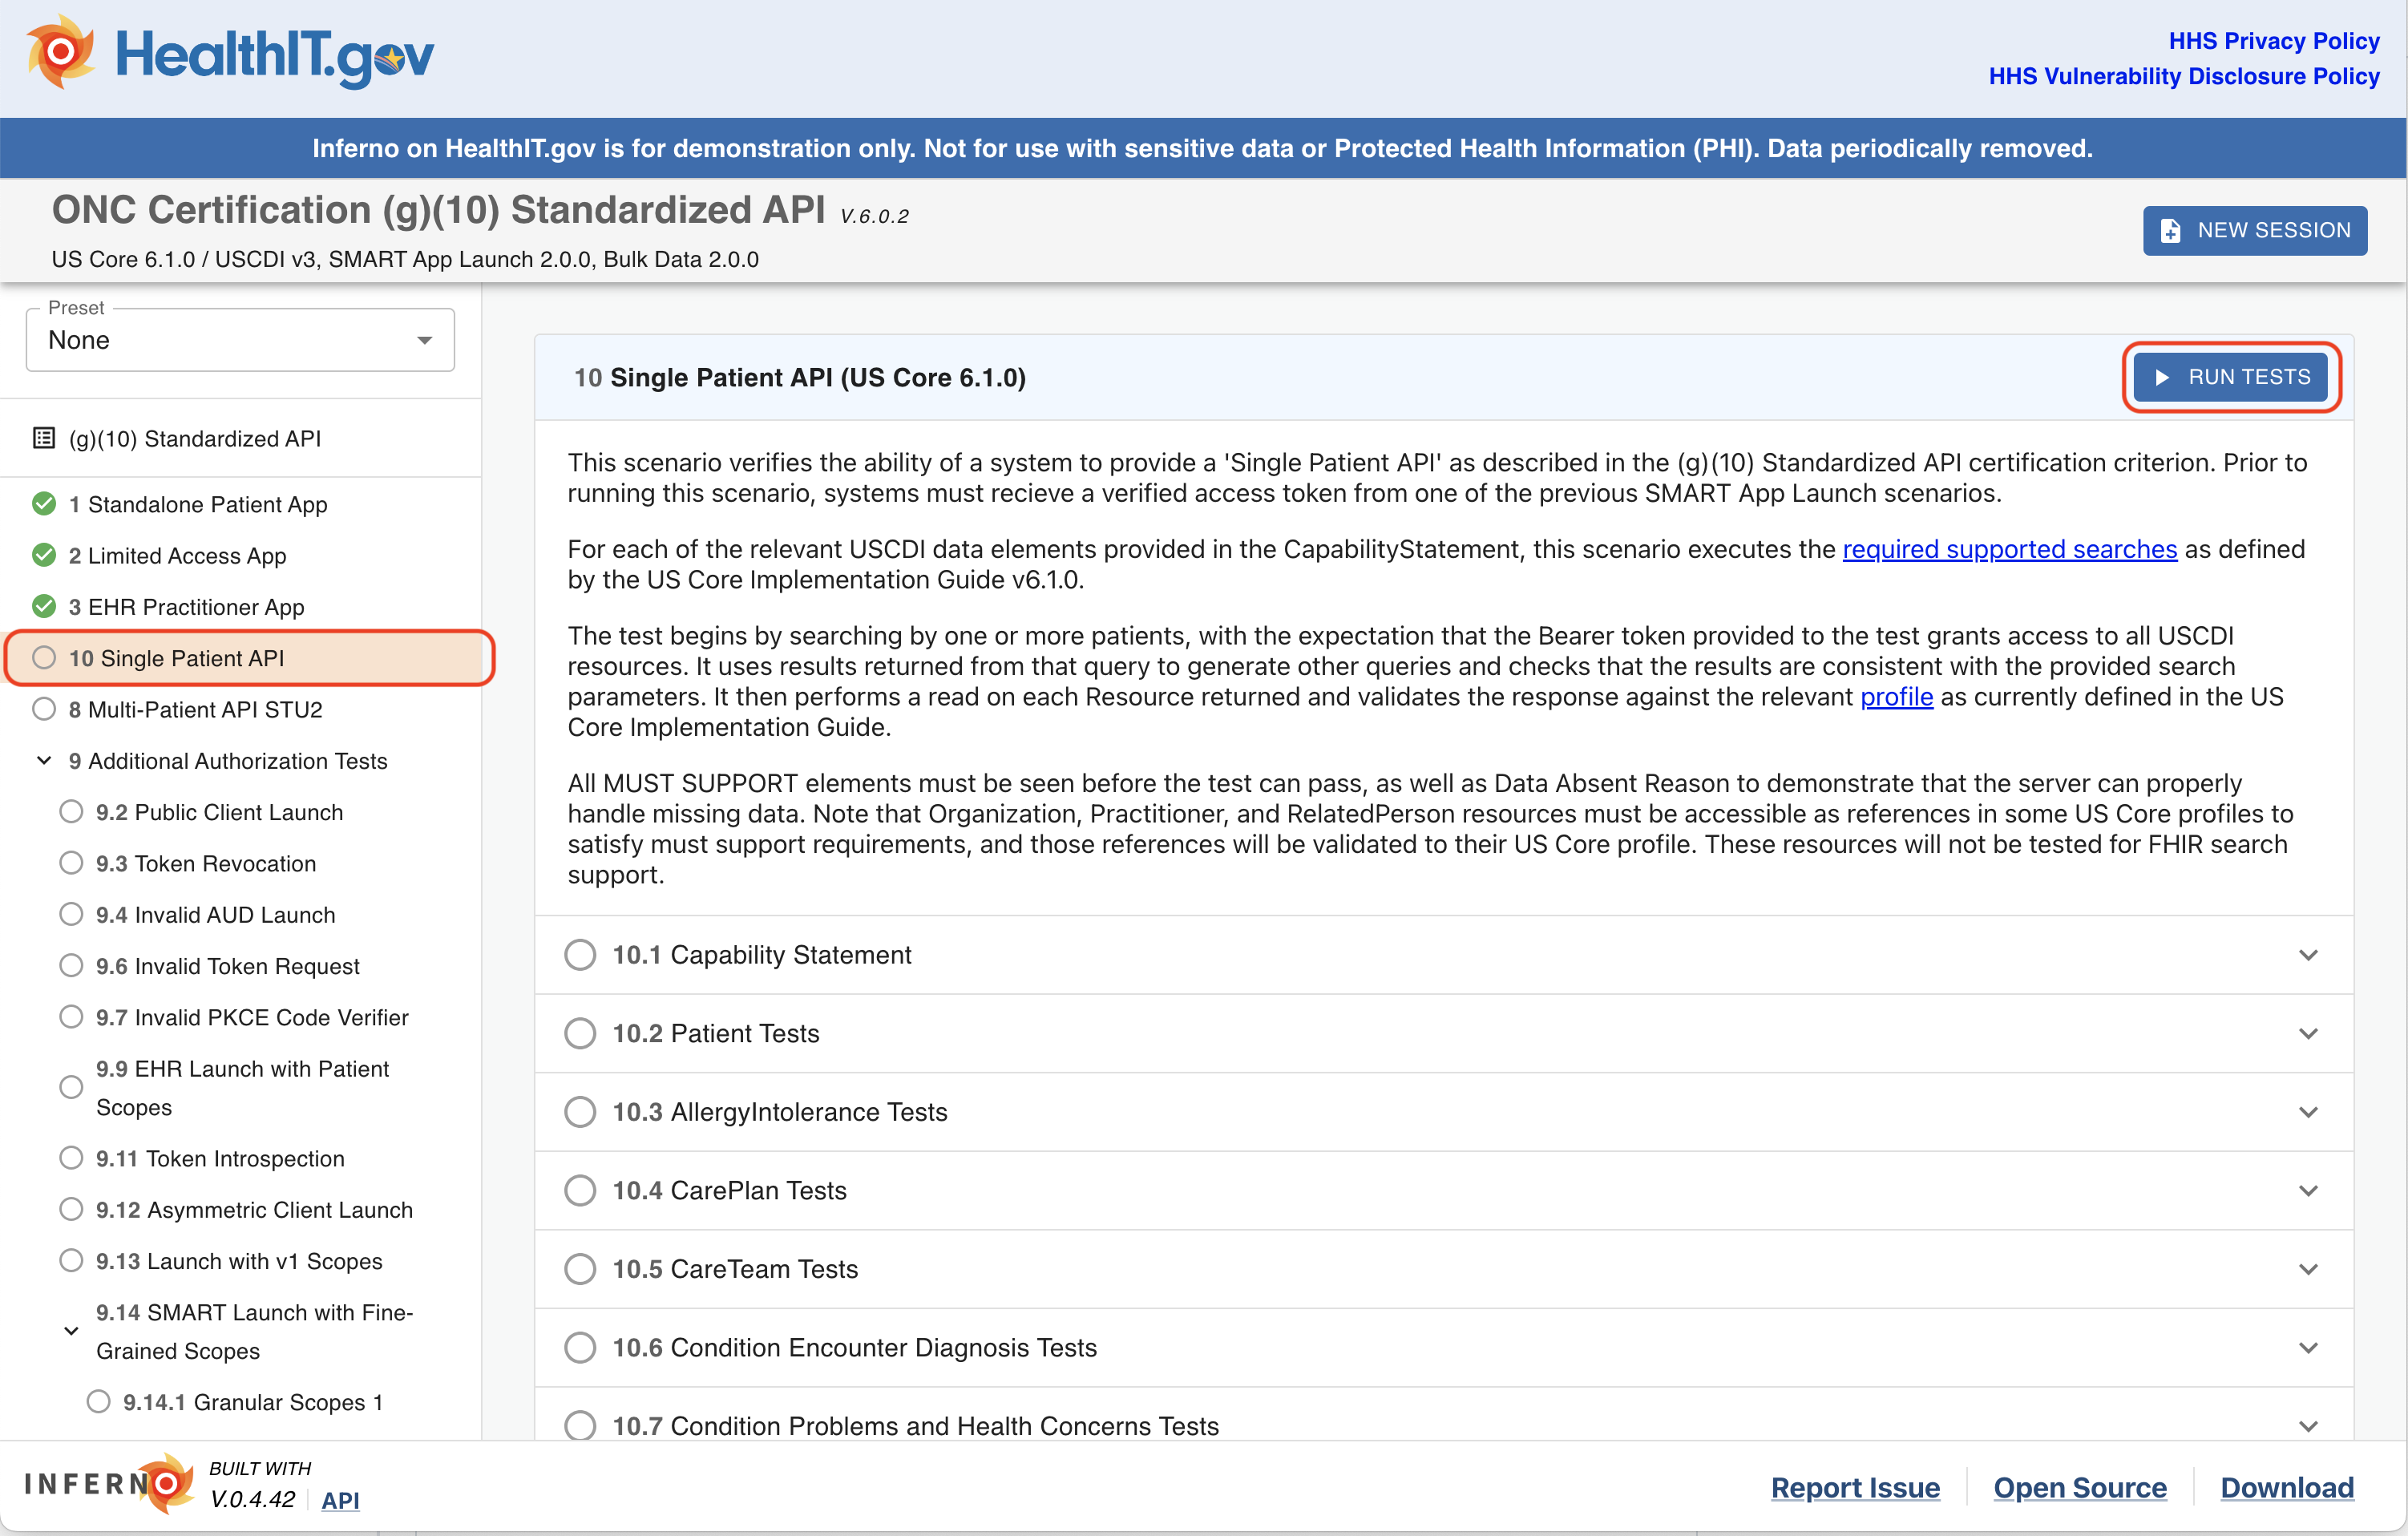The height and width of the screenshot is (1536, 2408).
Task: Collapse 9 Additional Authorization Tests chevron
Action: [x=44, y=761]
